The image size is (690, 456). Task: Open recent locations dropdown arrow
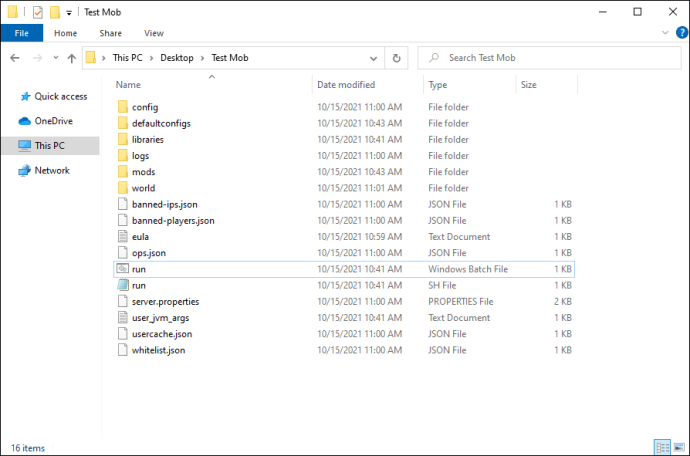[55, 58]
